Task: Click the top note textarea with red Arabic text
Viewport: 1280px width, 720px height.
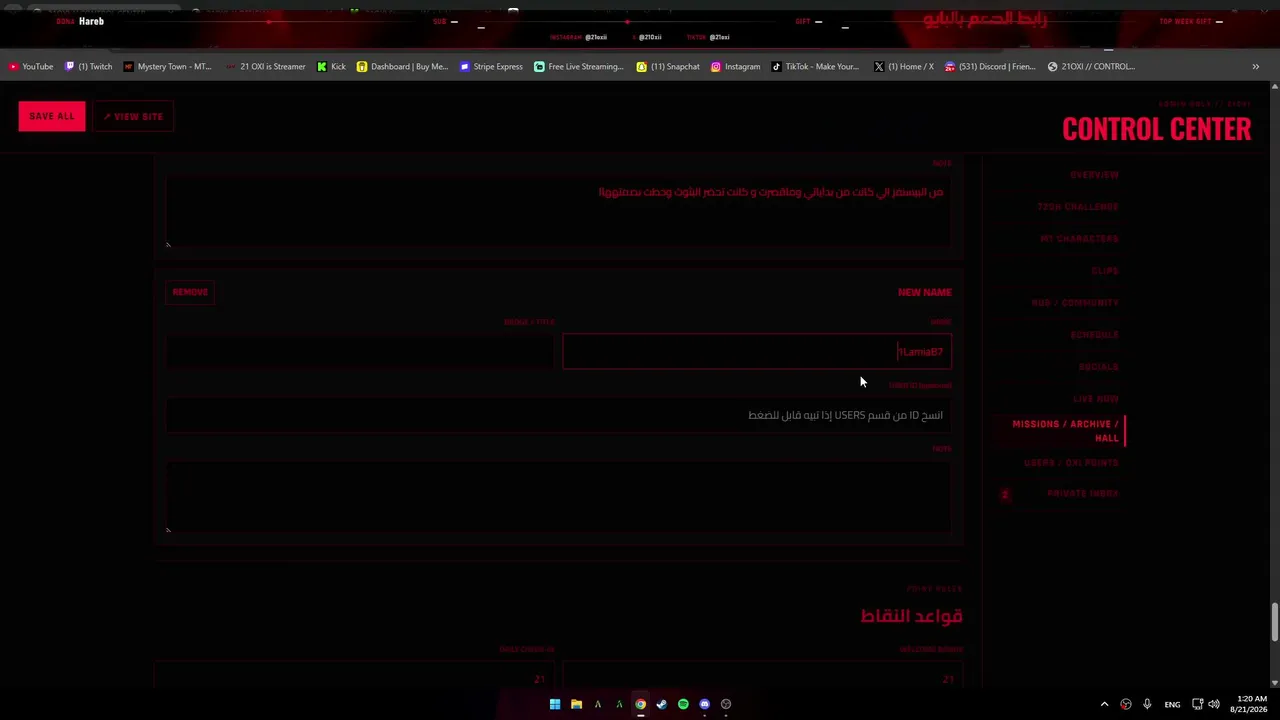Action: pos(559,211)
